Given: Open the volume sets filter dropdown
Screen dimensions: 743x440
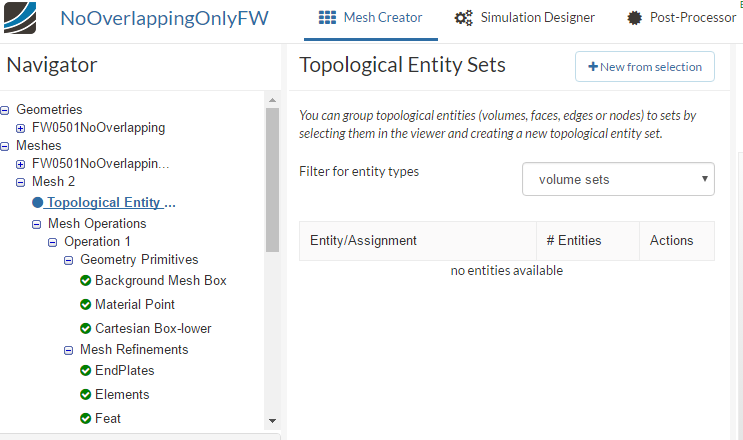Looking at the screenshot, I should (618, 180).
